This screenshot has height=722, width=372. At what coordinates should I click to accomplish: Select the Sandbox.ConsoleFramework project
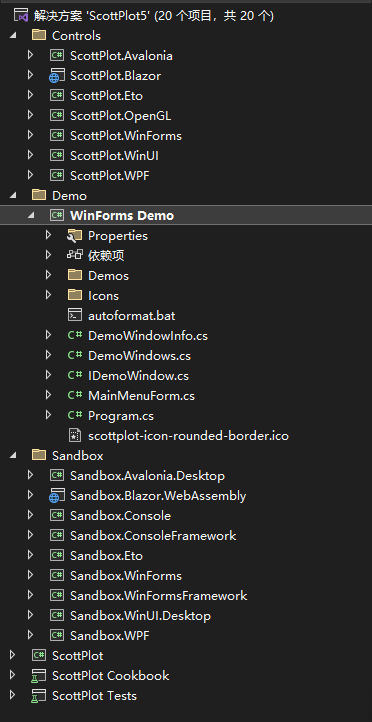(x=153, y=536)
